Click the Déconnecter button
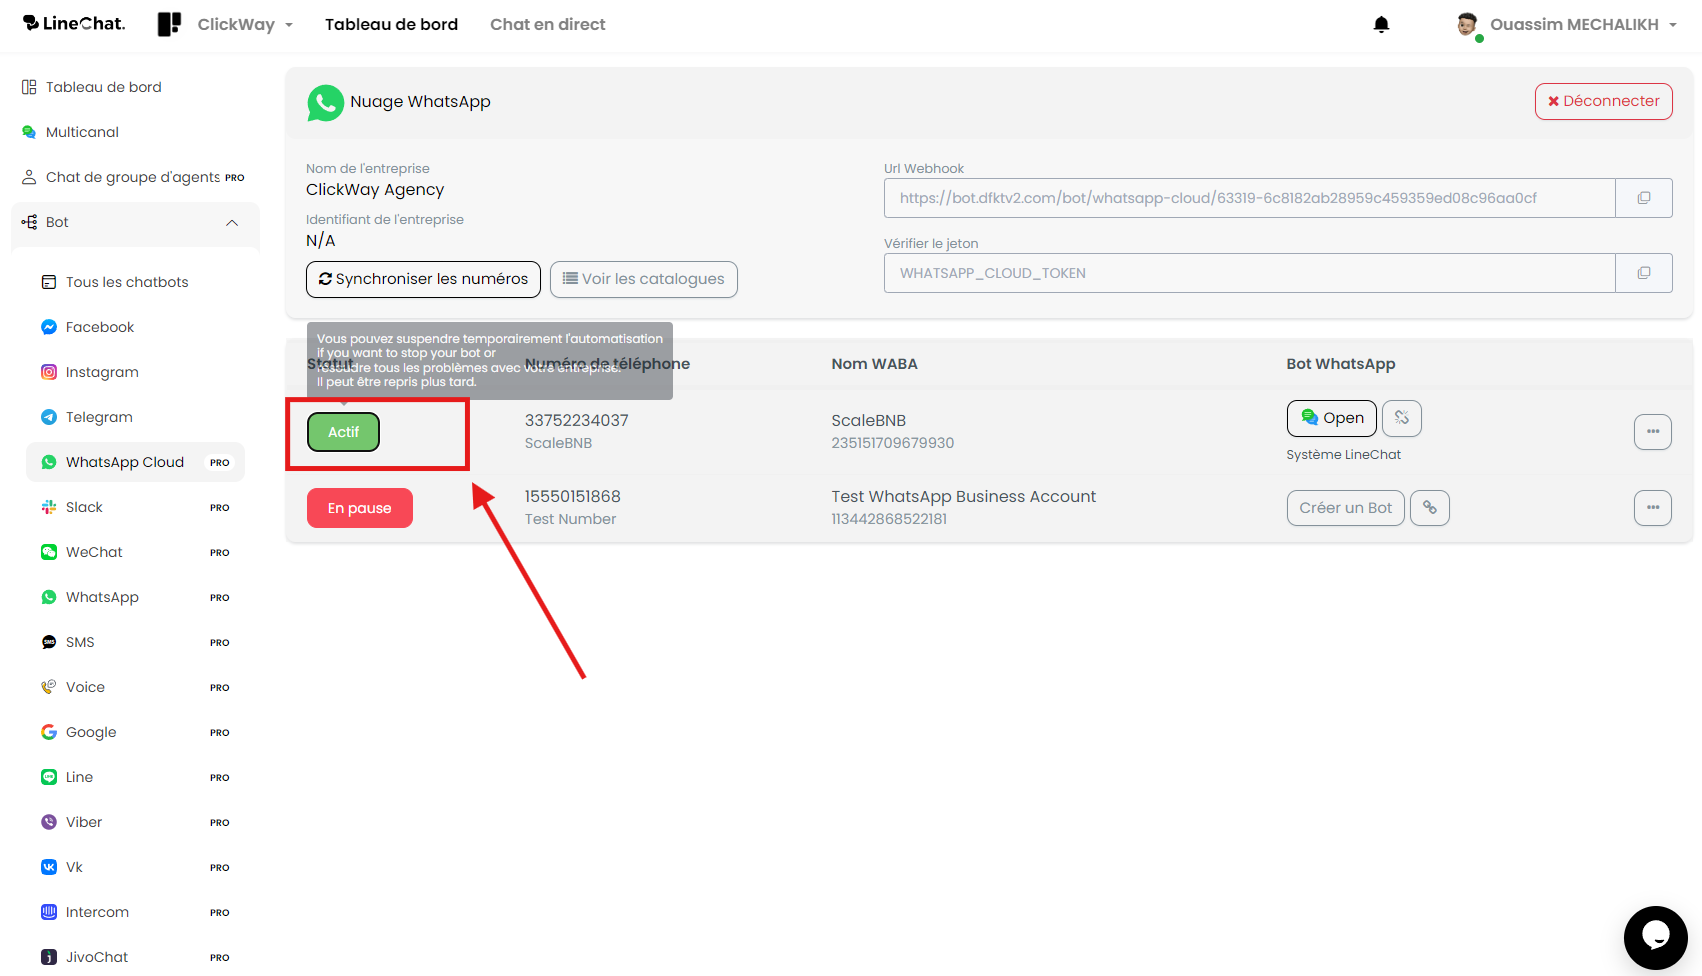1702x976 pixels. pyautogui.click(x=1603, y=101)
